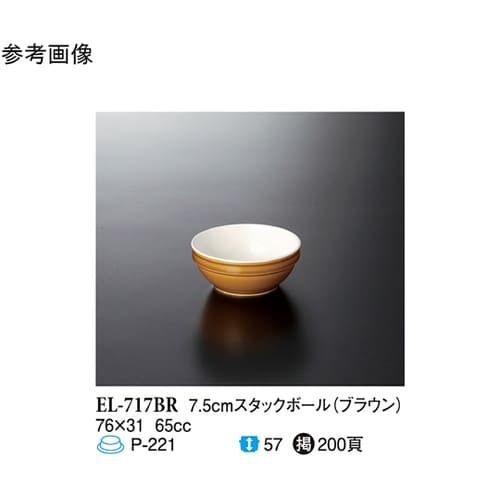
Task: Click the 7.5cmスタックボール product name
Action: pos(259,406)
